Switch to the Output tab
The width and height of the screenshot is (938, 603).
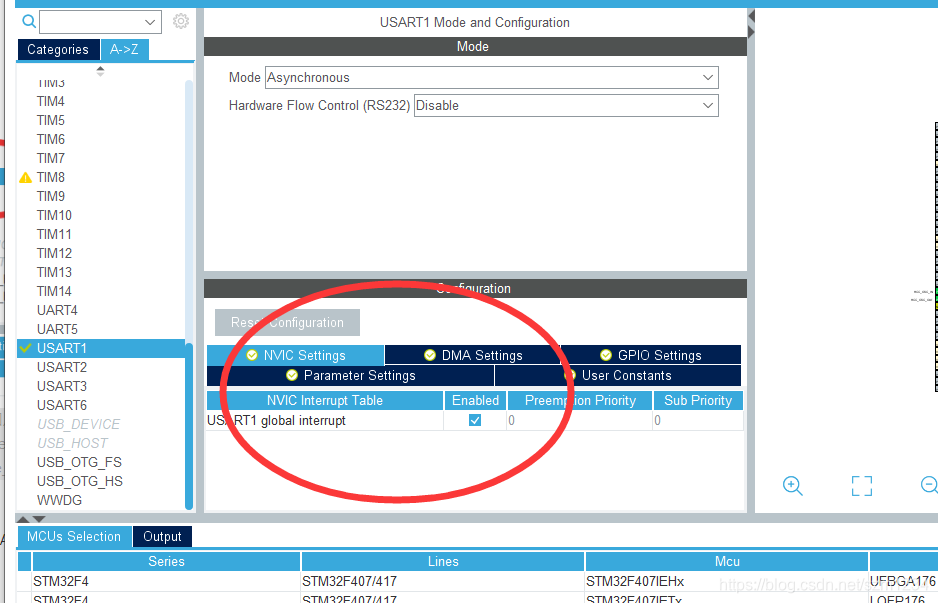pyautogui.click(x=161, y=536)
